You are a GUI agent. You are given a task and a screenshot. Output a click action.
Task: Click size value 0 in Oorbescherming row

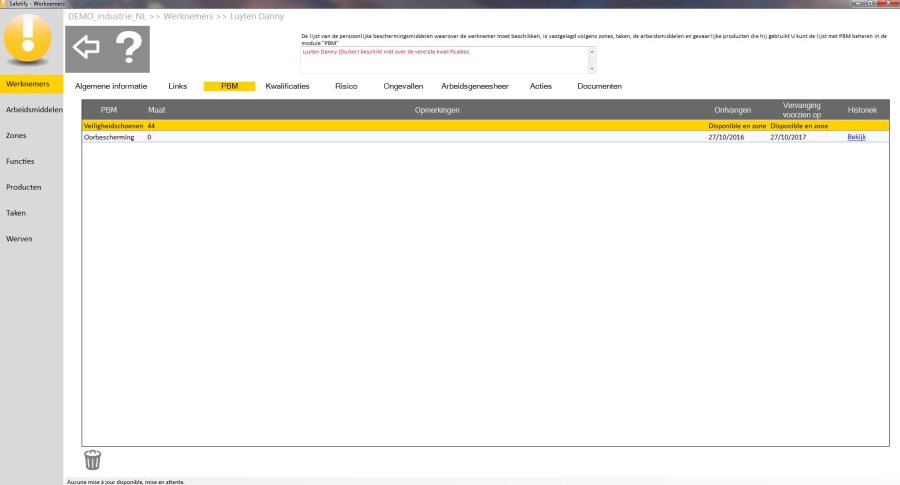(x=149, y=137)
